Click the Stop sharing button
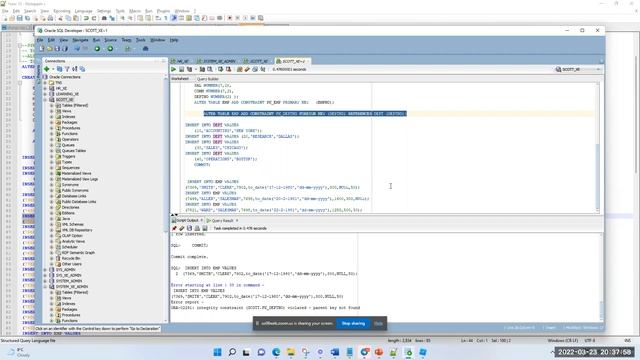The image size is (640, 360). click(353, 323)
